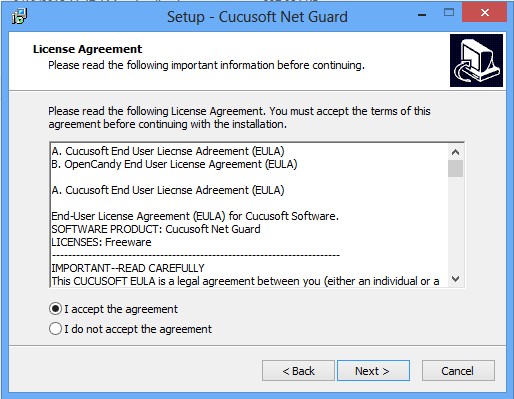Cancel the installation
Viewport: 514px width, 399px height.
coord(458,370)
